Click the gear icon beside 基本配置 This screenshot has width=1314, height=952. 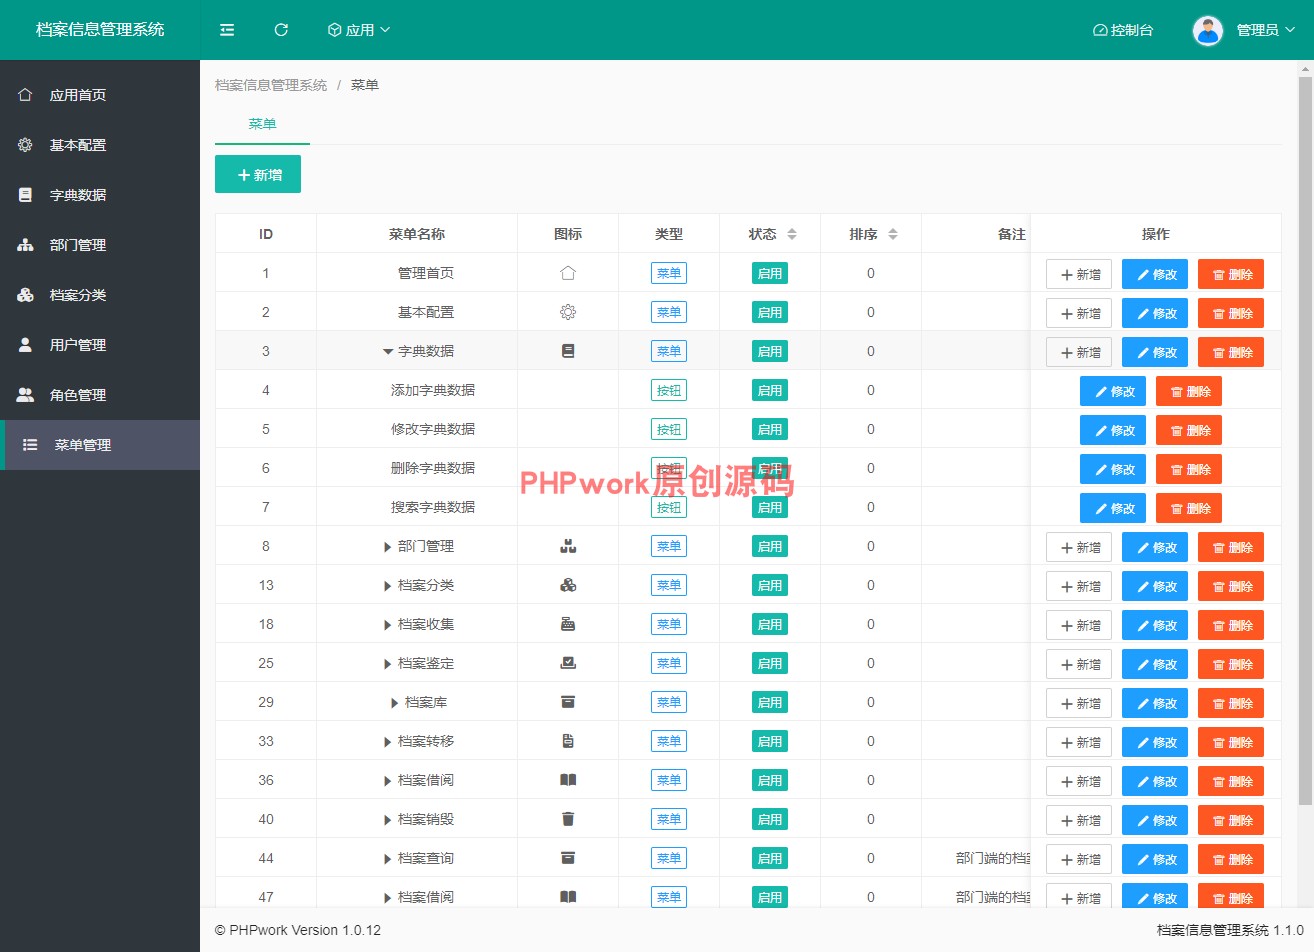tap(25, 145)
